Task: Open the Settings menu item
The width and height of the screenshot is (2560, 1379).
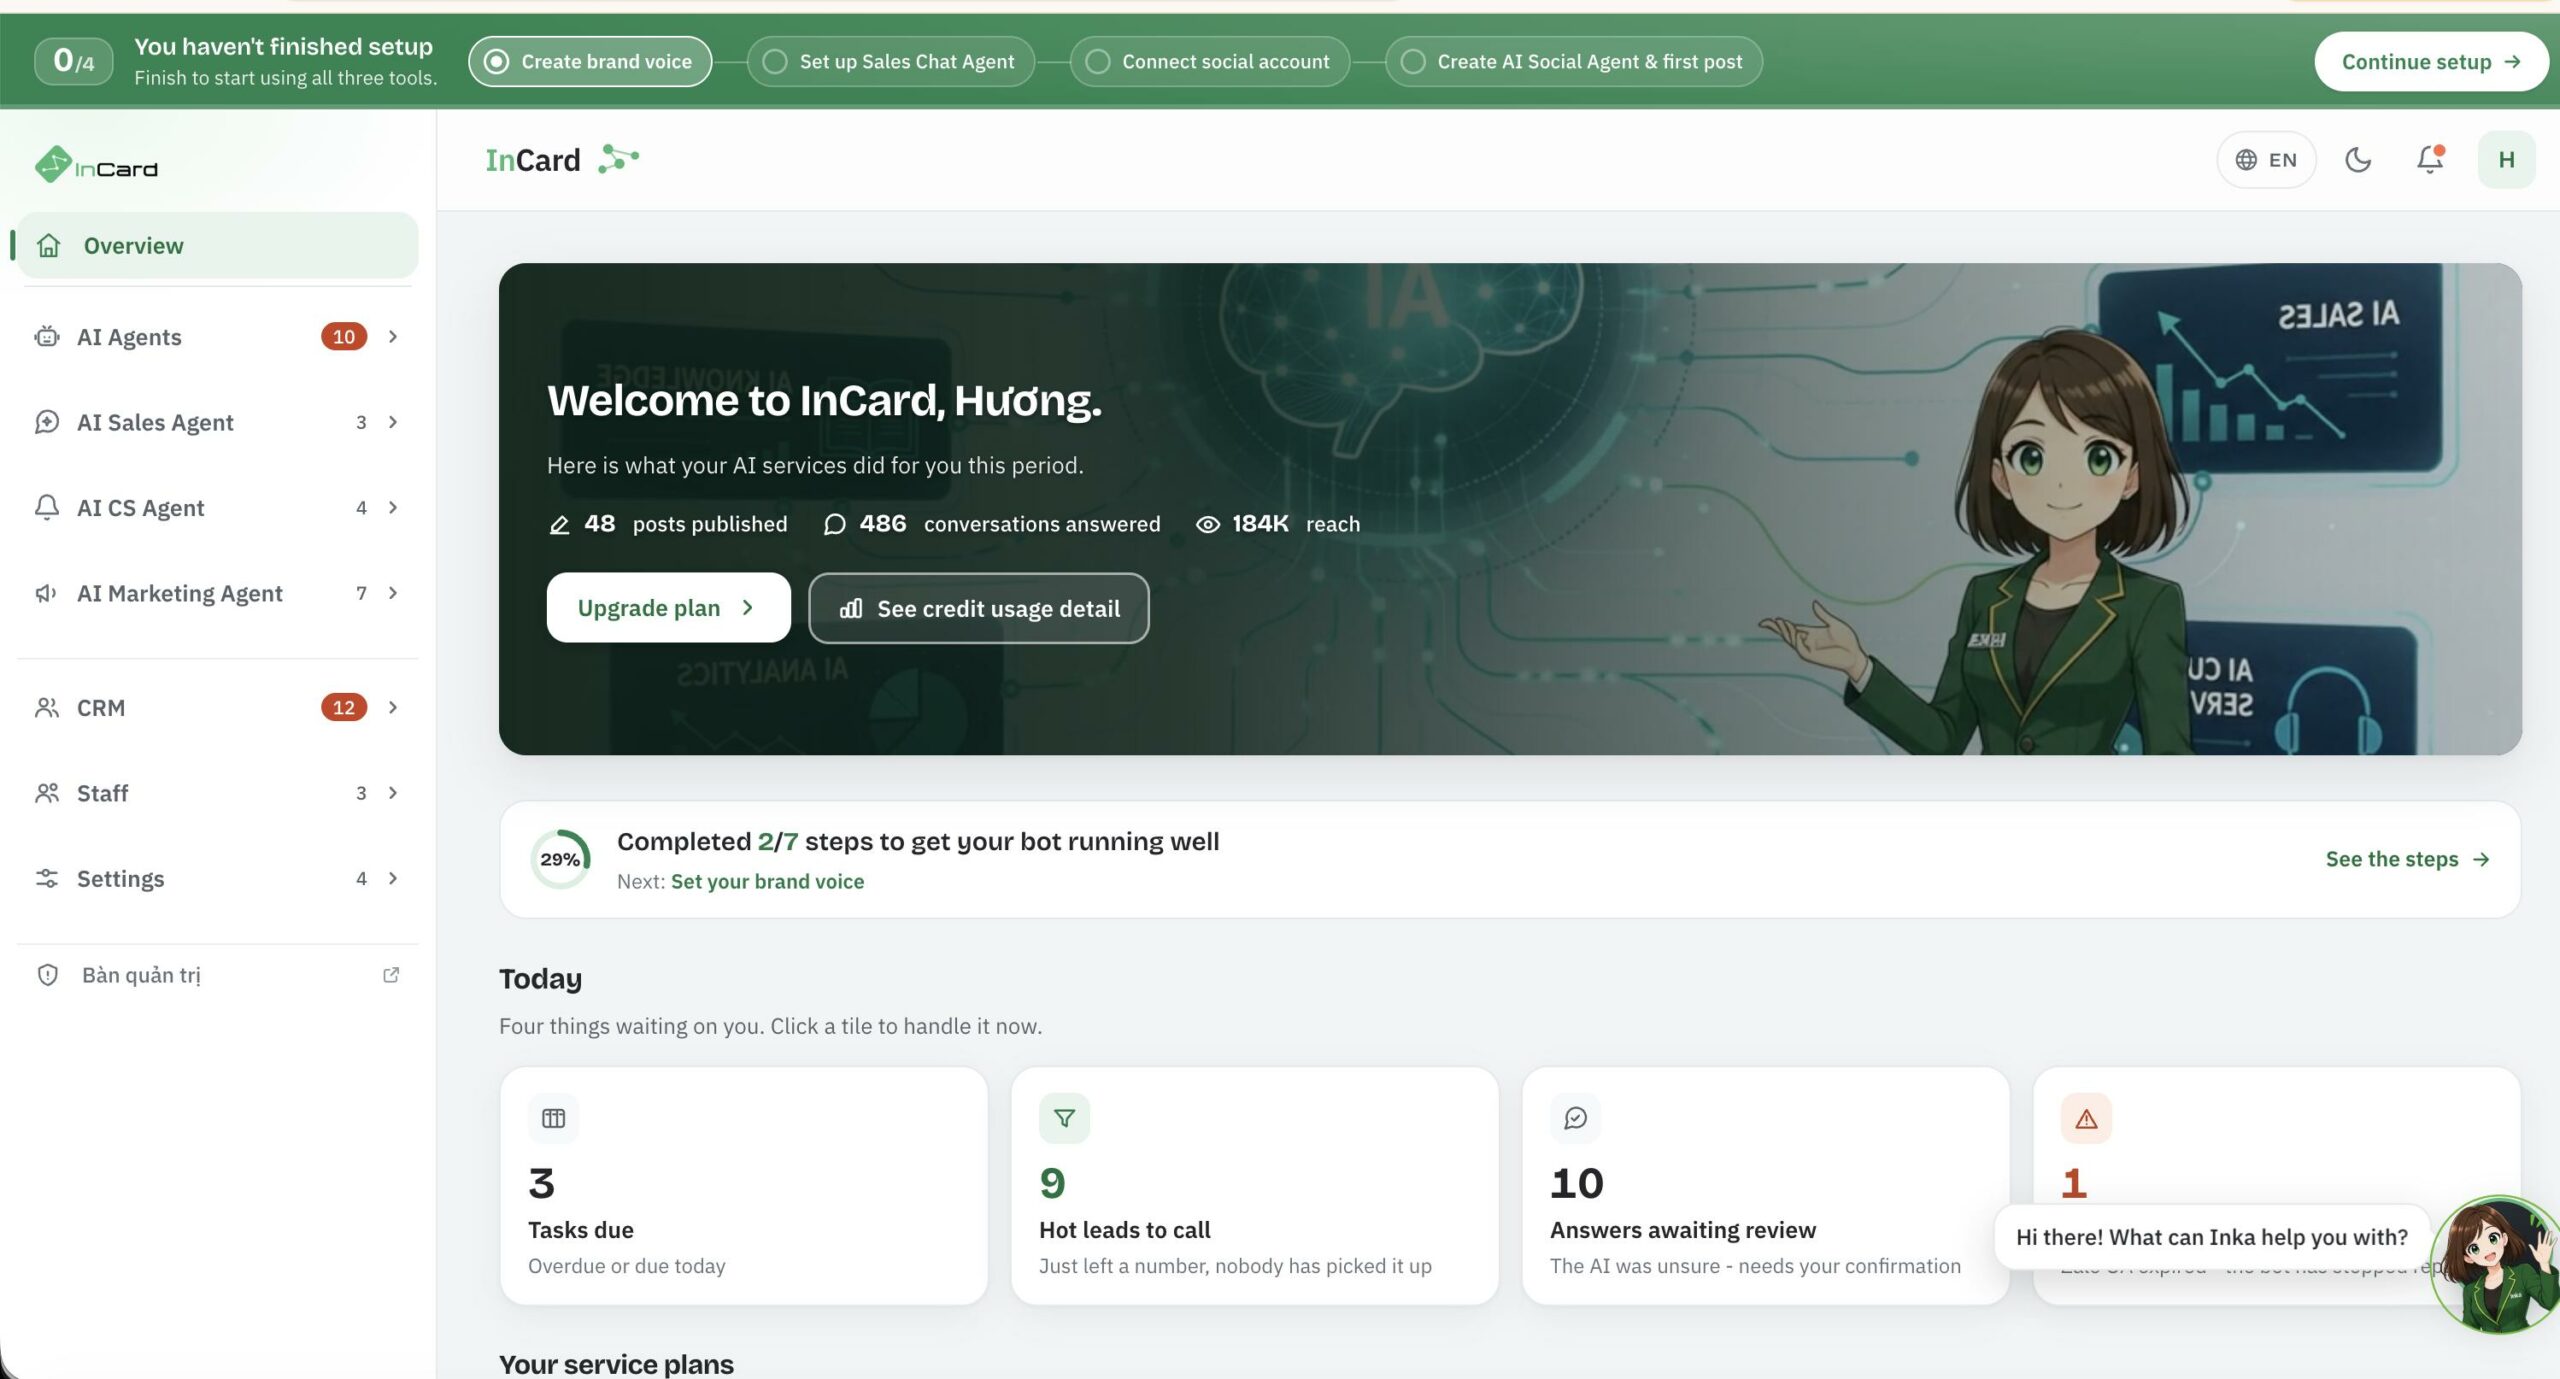Action: click(217, 879)
